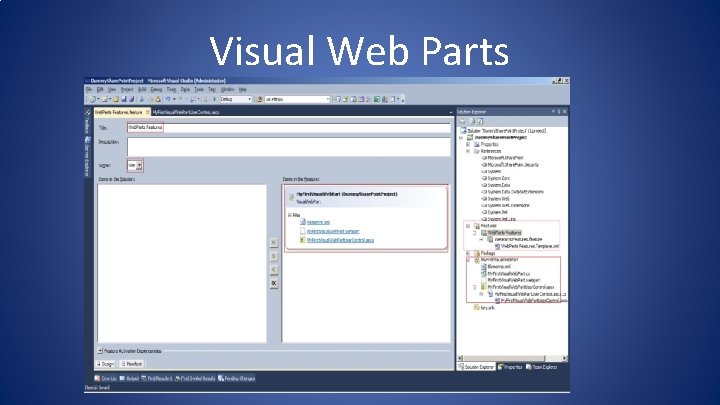Select MyFirstVisualWebPart item in feature list
This screenshot has height=405, width=720.
[366, 197]
